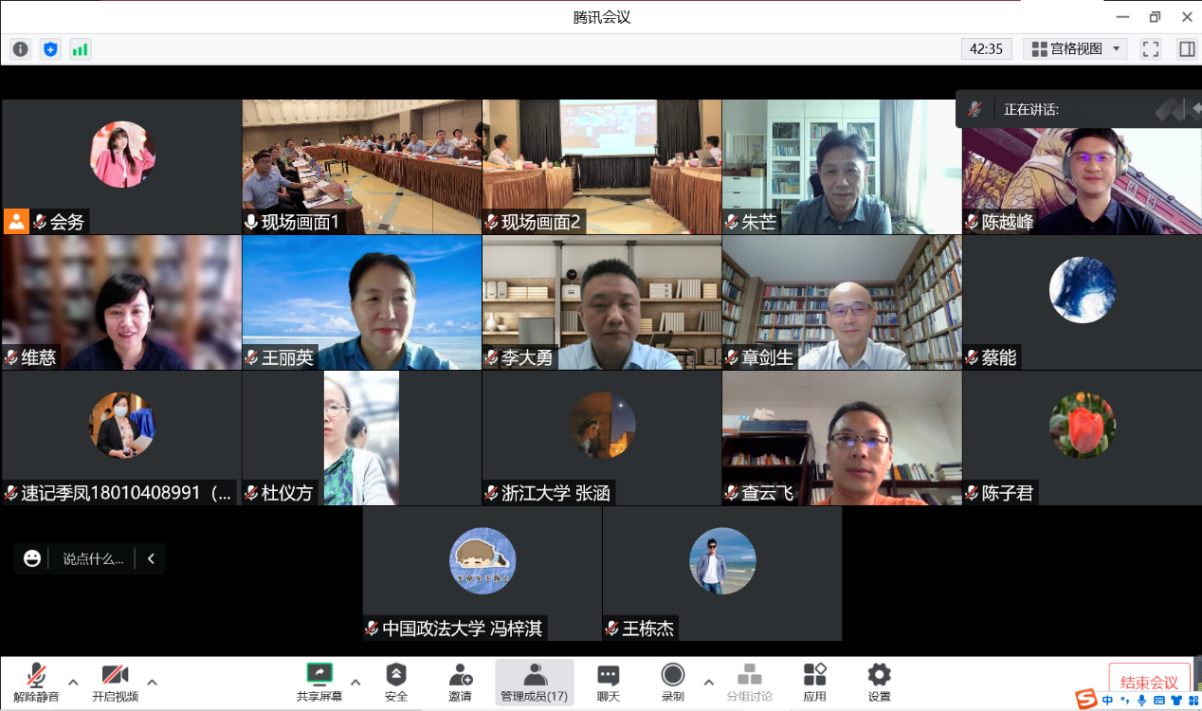The image size is (1202, 711).
Task: Toggle the side panel layout icon
Action: coord(1186,49)
